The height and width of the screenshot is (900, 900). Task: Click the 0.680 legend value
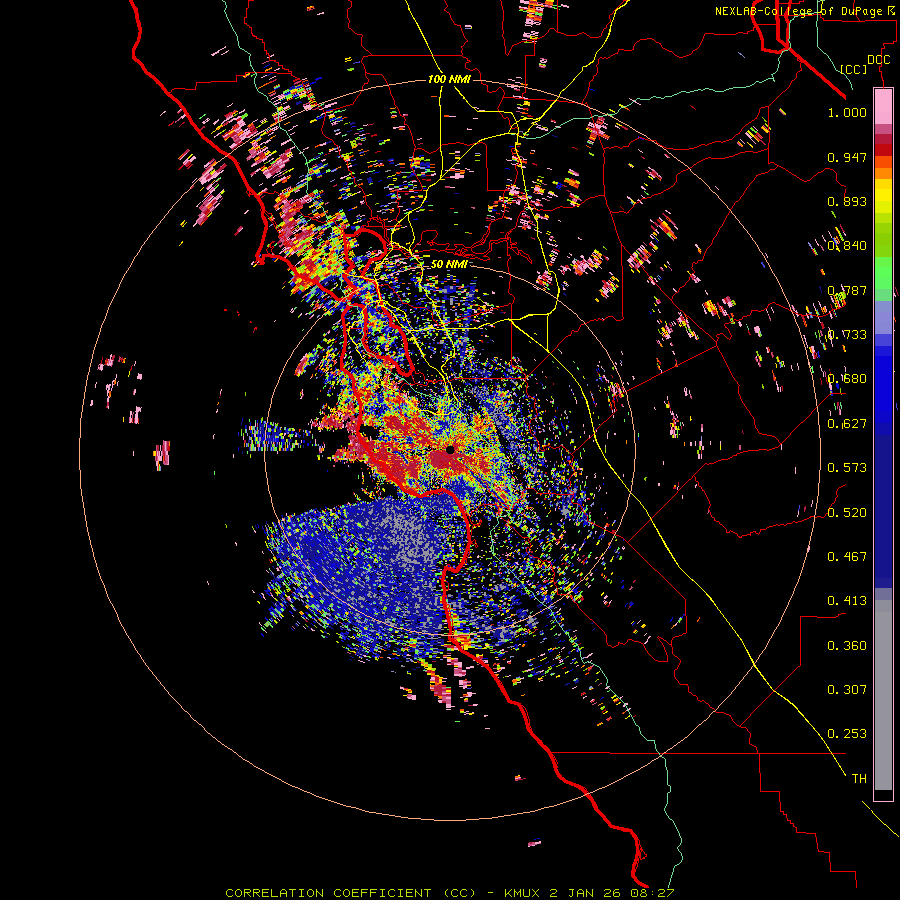847,379
